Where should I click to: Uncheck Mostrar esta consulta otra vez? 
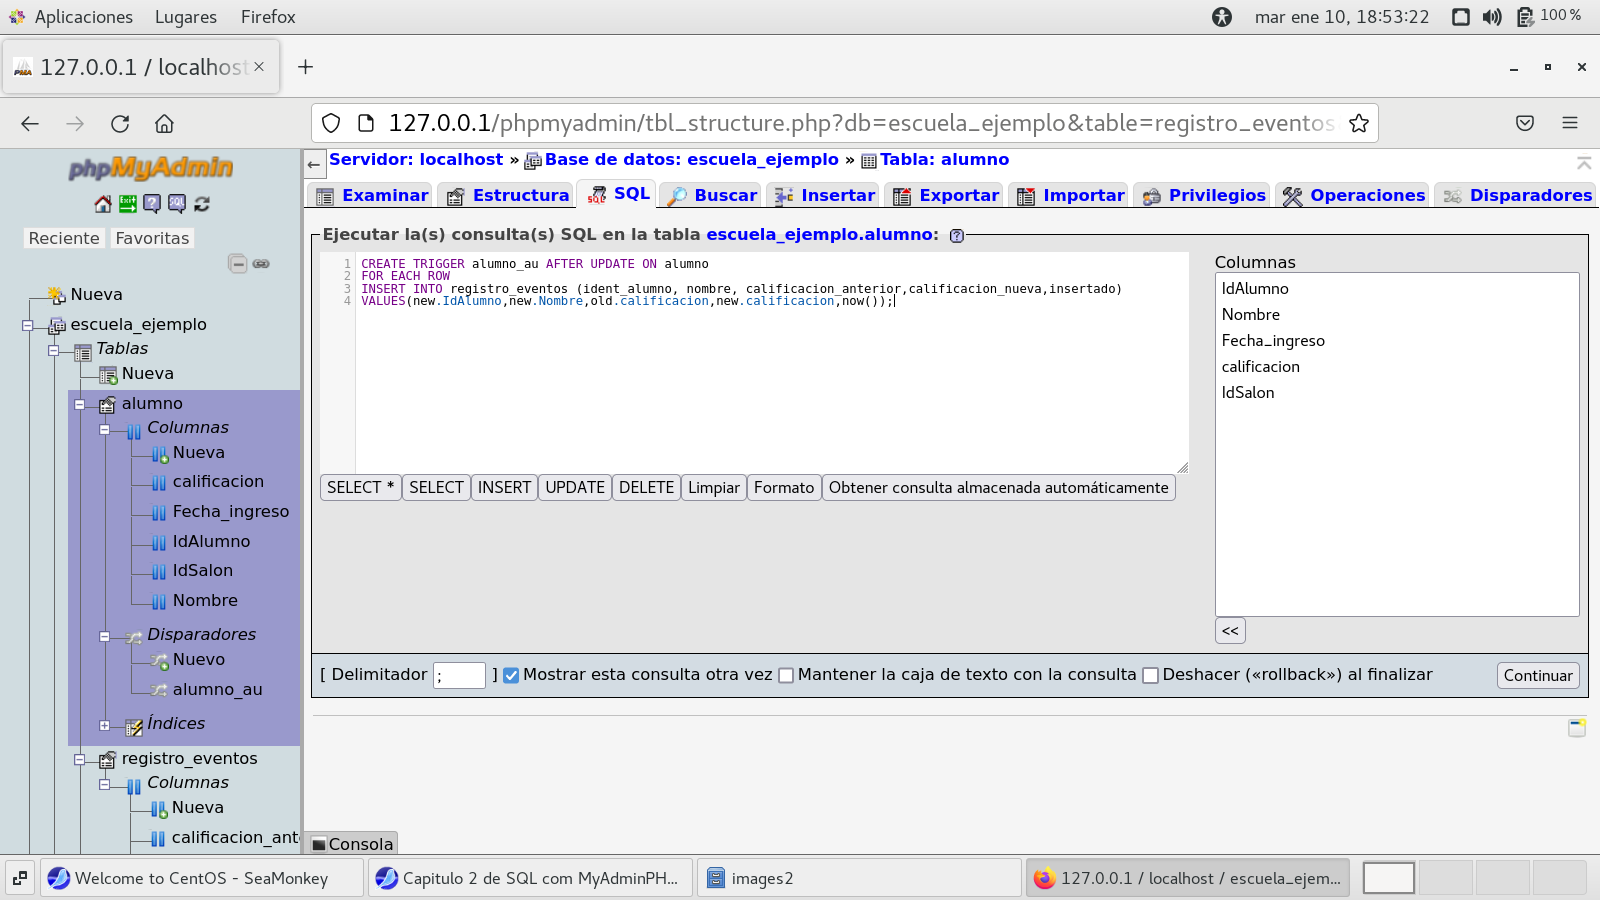[x=511, y=675]
